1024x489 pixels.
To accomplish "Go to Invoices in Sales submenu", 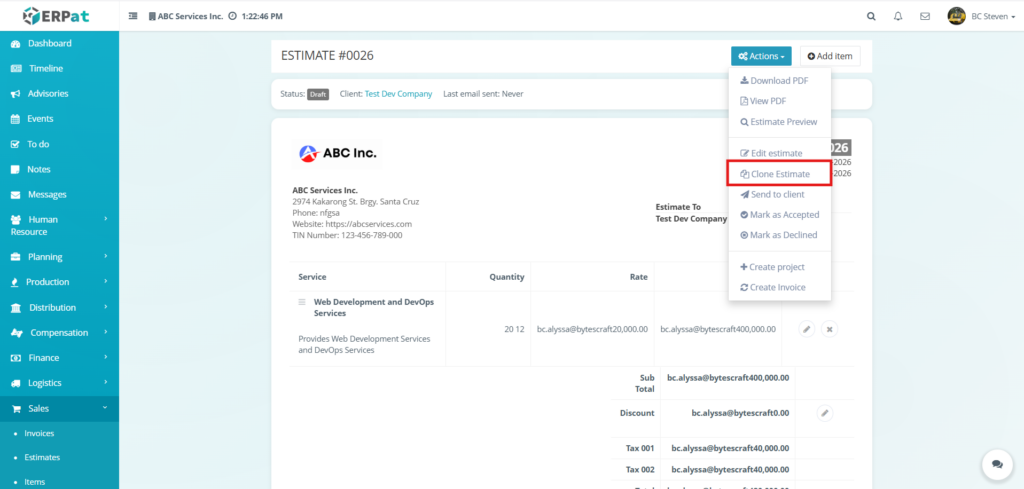I will [39, 433].
